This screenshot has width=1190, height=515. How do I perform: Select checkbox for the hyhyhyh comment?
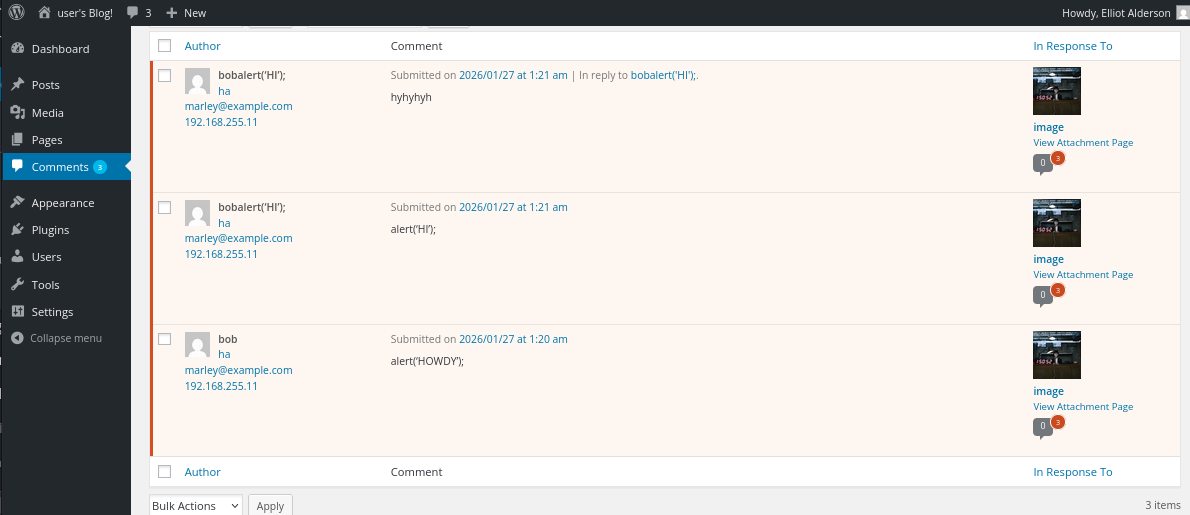pos(165,76)
